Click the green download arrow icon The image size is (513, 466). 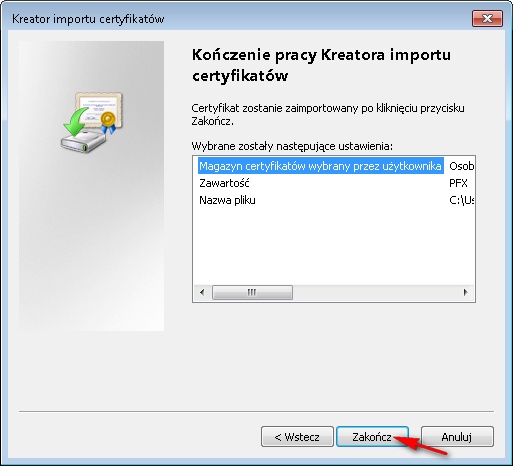click(75, 122)
